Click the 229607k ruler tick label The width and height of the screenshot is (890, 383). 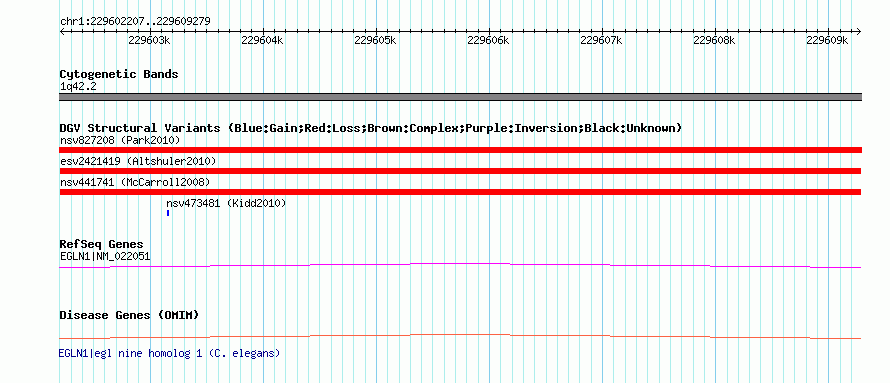(x=602, y=40)
